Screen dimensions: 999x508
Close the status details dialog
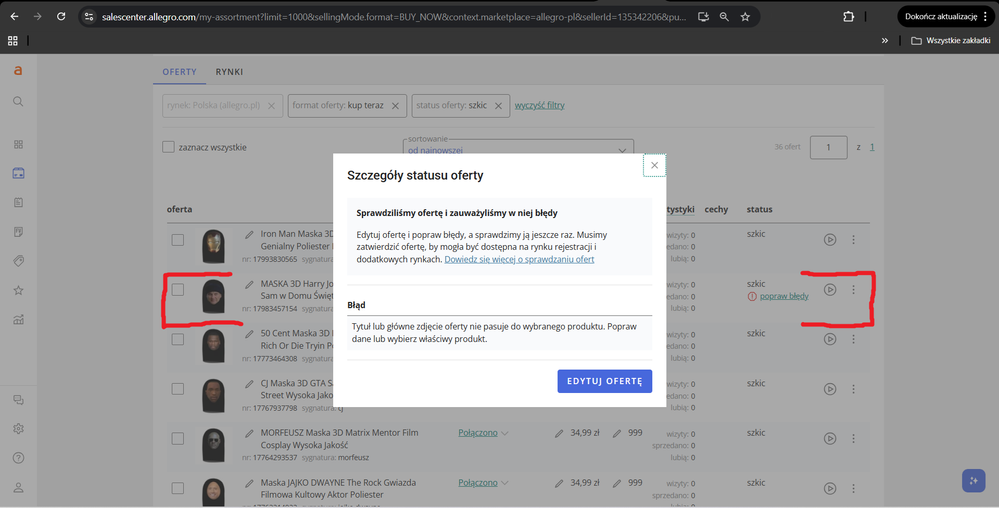click(x=654, y=165)
